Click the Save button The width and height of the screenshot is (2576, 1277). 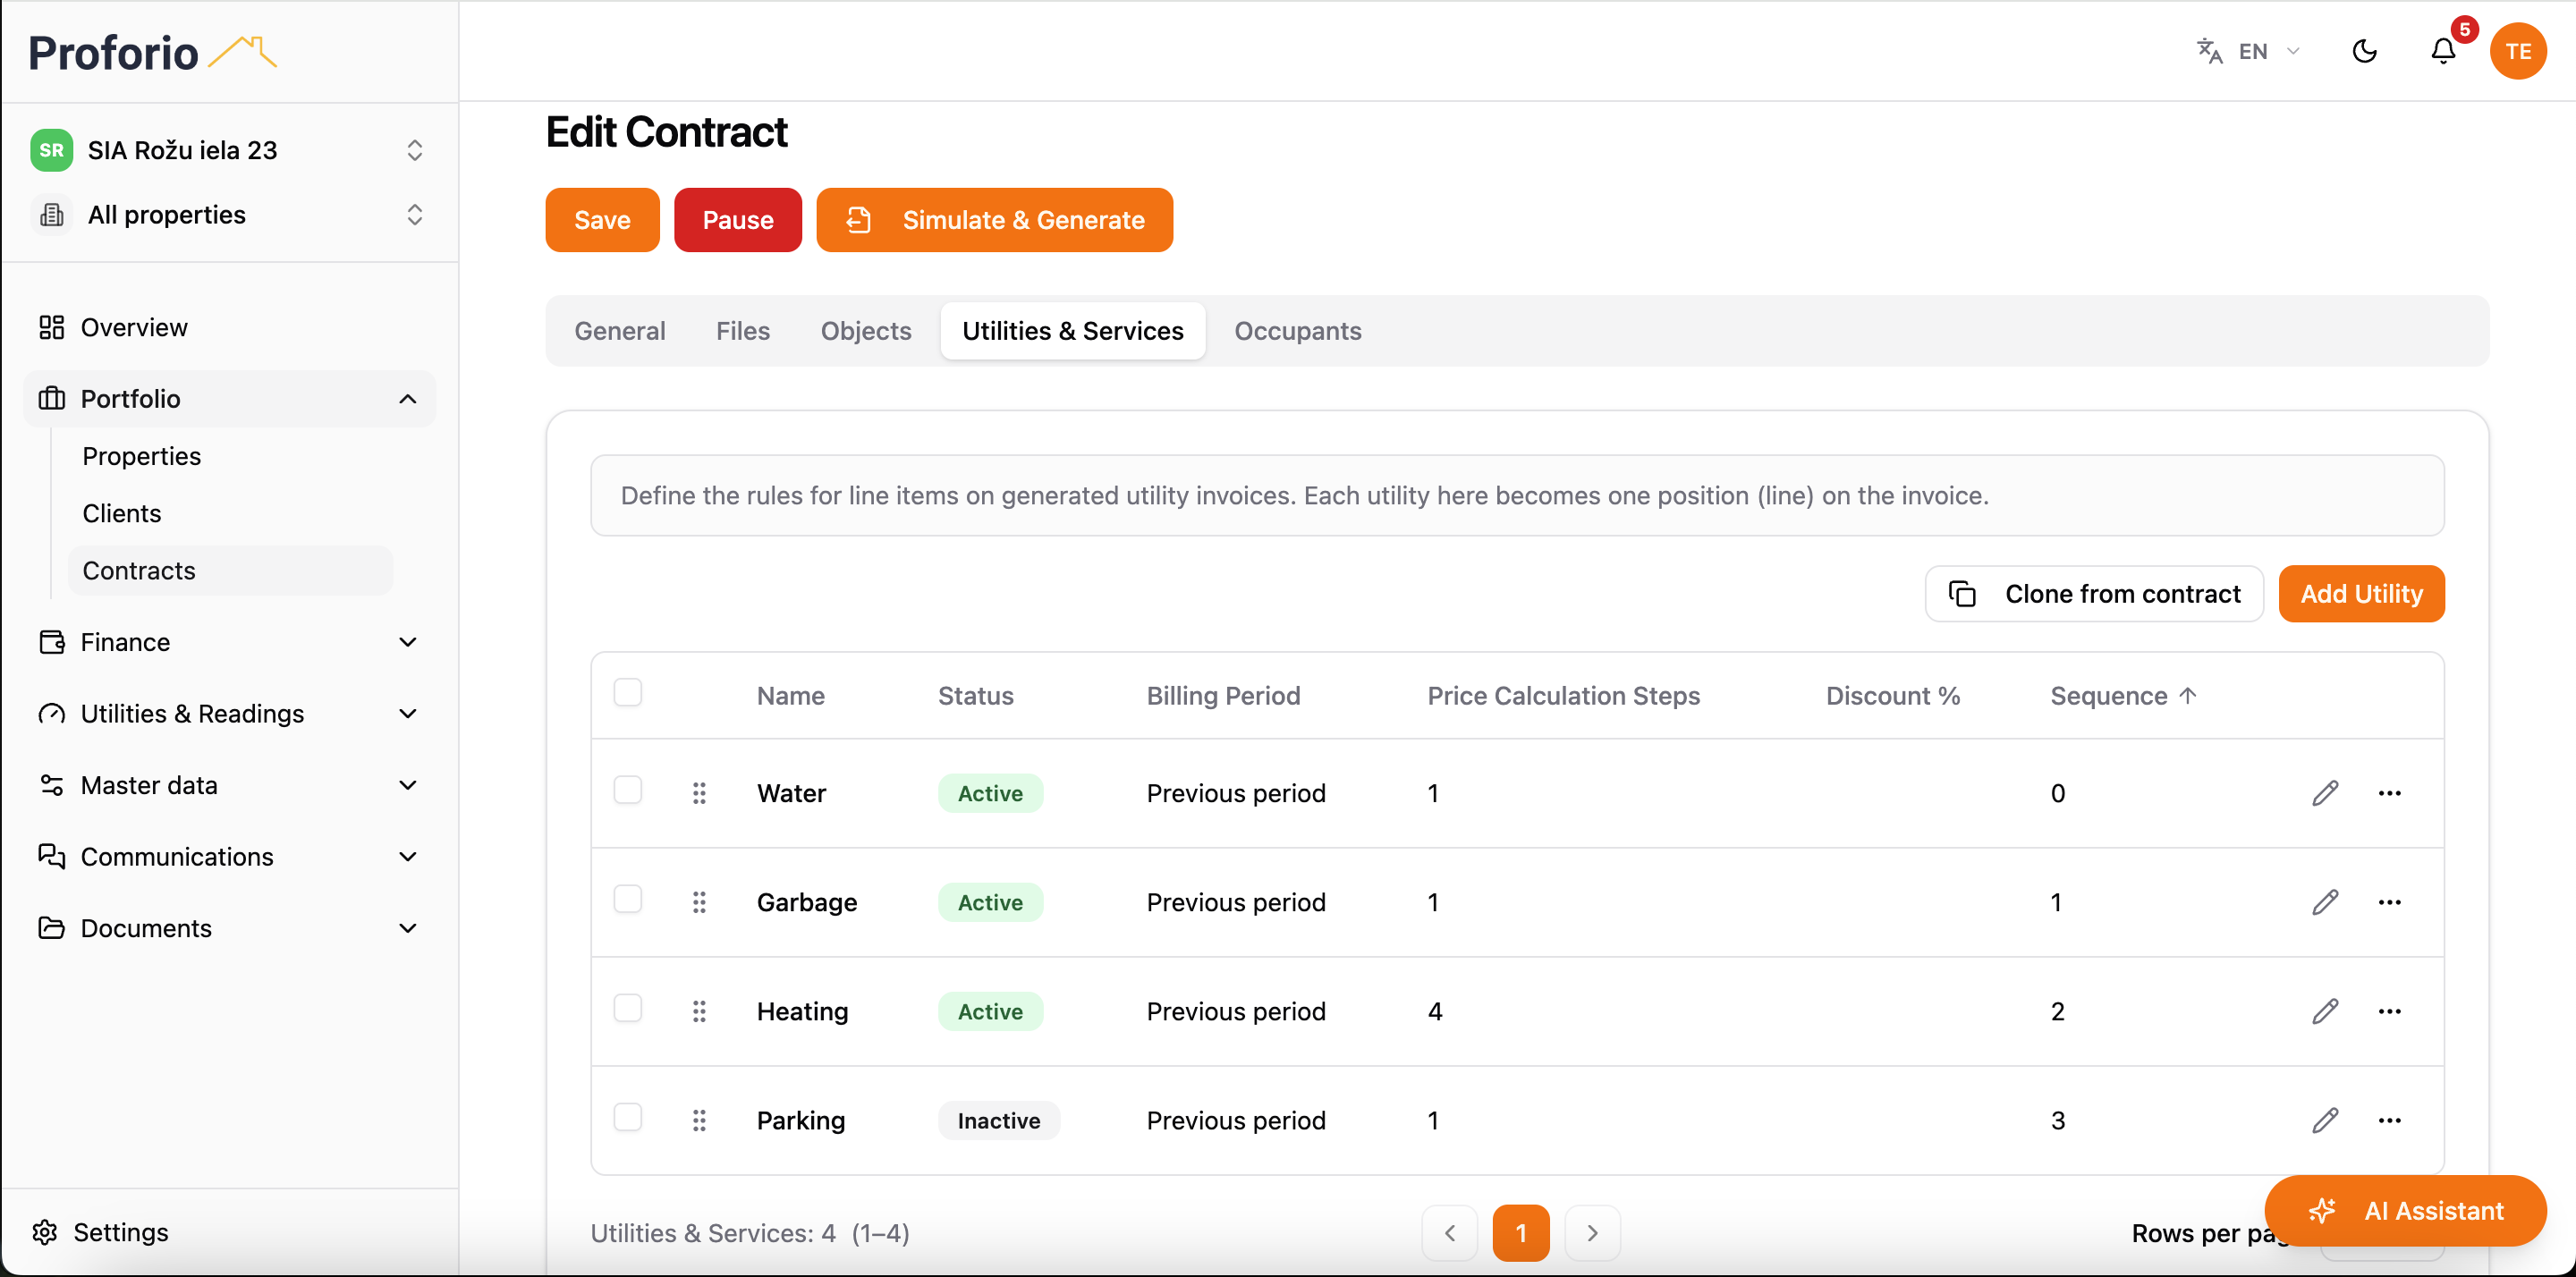[x=602, y=220]
